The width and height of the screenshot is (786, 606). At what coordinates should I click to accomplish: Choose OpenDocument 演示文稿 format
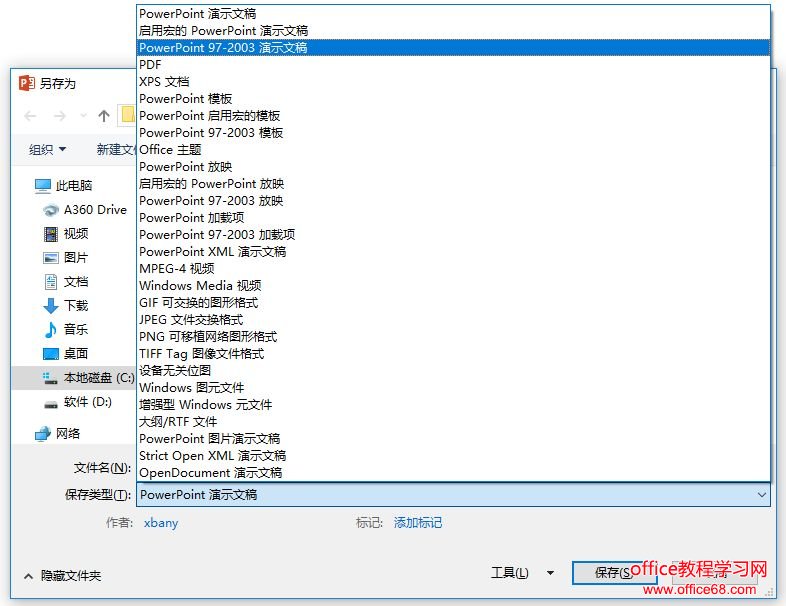click(x=453, y=474)
